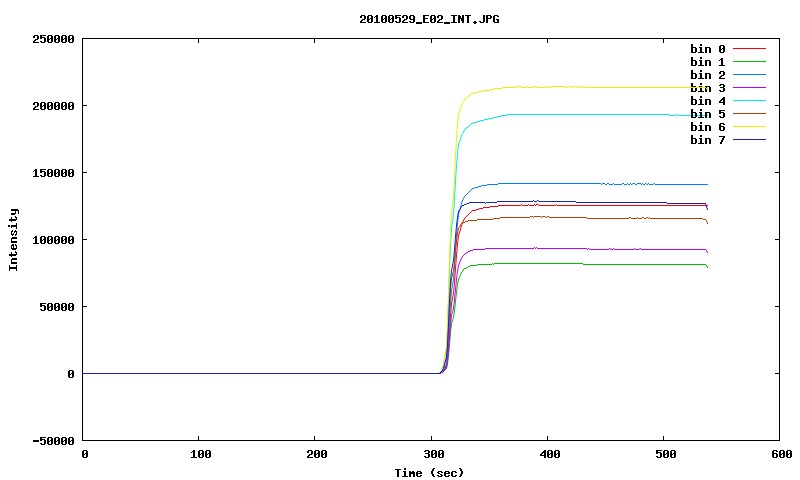The height and width of the screenshot is (480, 800).
Task: Click the cyan line sample beside bin 4
Action: [749, 101]
